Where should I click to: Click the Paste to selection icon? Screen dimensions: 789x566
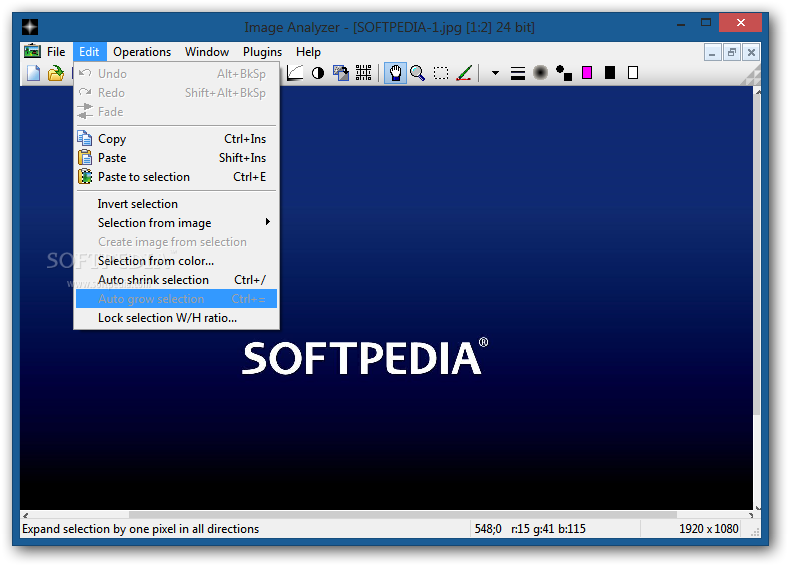(x=85, y=177)
